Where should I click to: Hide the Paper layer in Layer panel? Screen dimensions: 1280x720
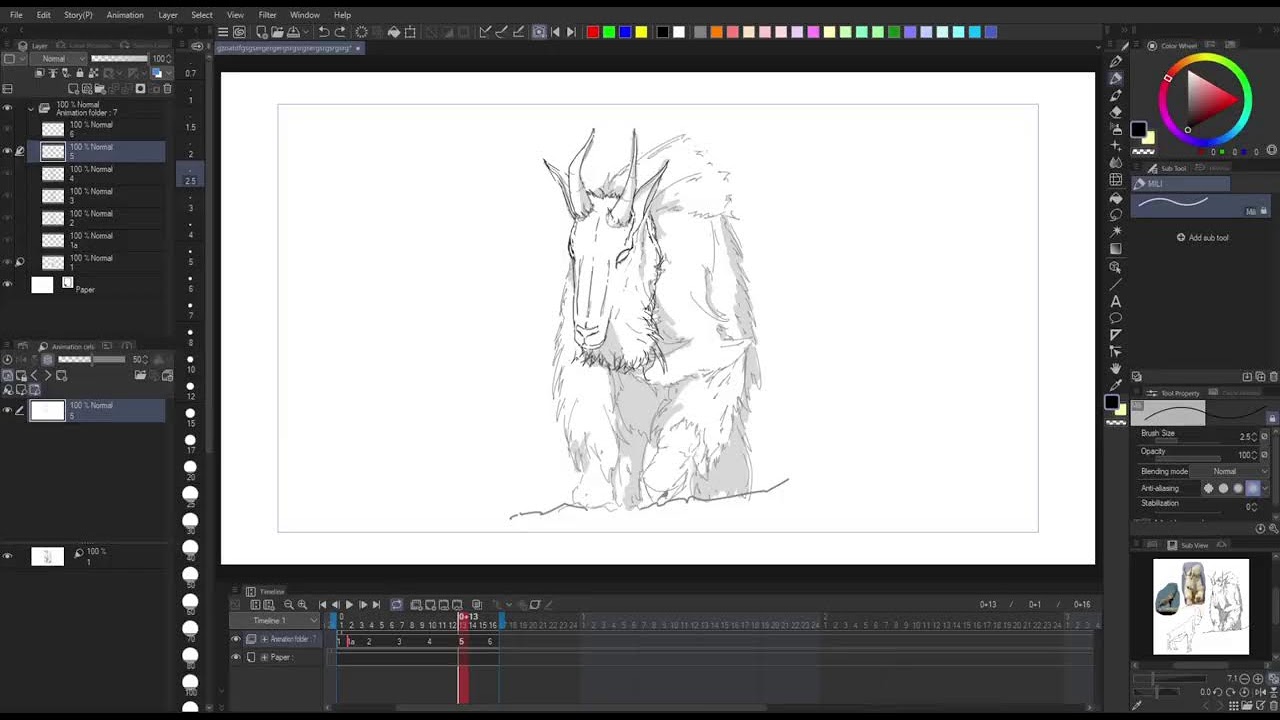(x=7, y=285)
